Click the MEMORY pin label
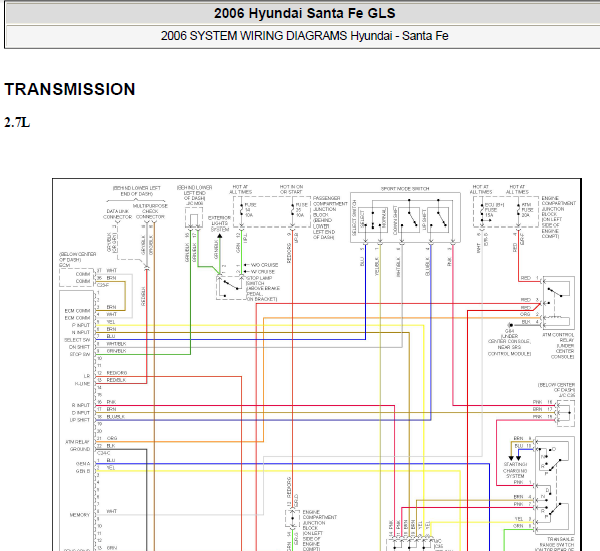600x551 pixels. [x=80, y=515]
